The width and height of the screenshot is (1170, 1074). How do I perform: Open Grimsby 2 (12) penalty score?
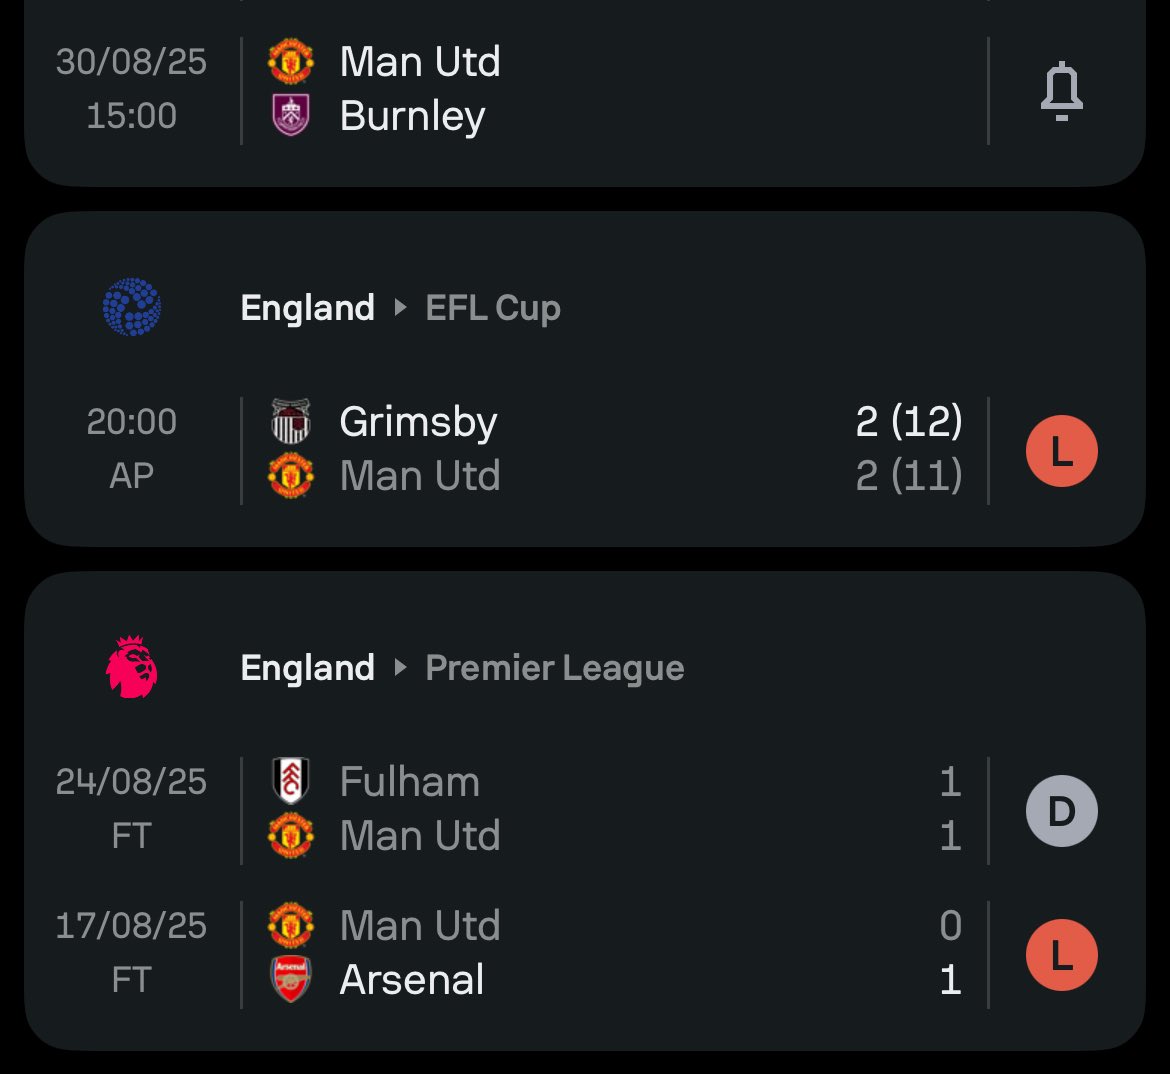pos(908,422)
